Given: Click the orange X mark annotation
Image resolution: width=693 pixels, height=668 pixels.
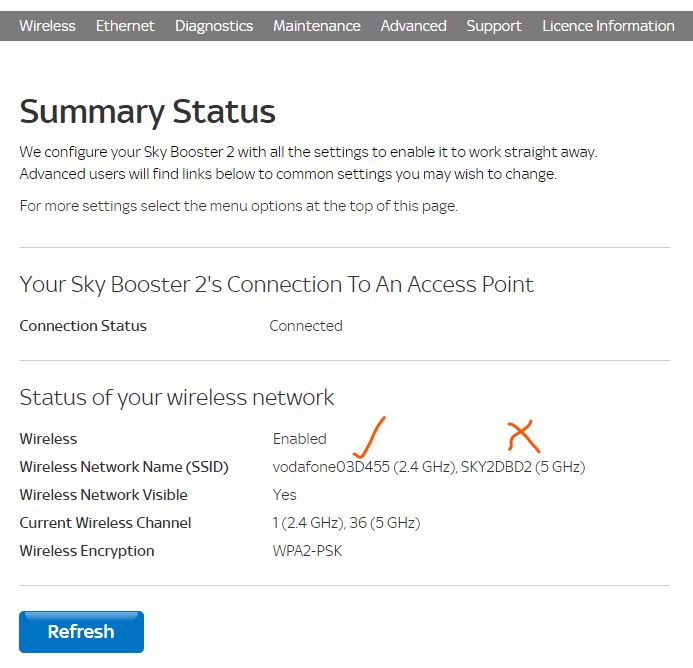Looking at the screenshot, I should (x=523, y=435).
